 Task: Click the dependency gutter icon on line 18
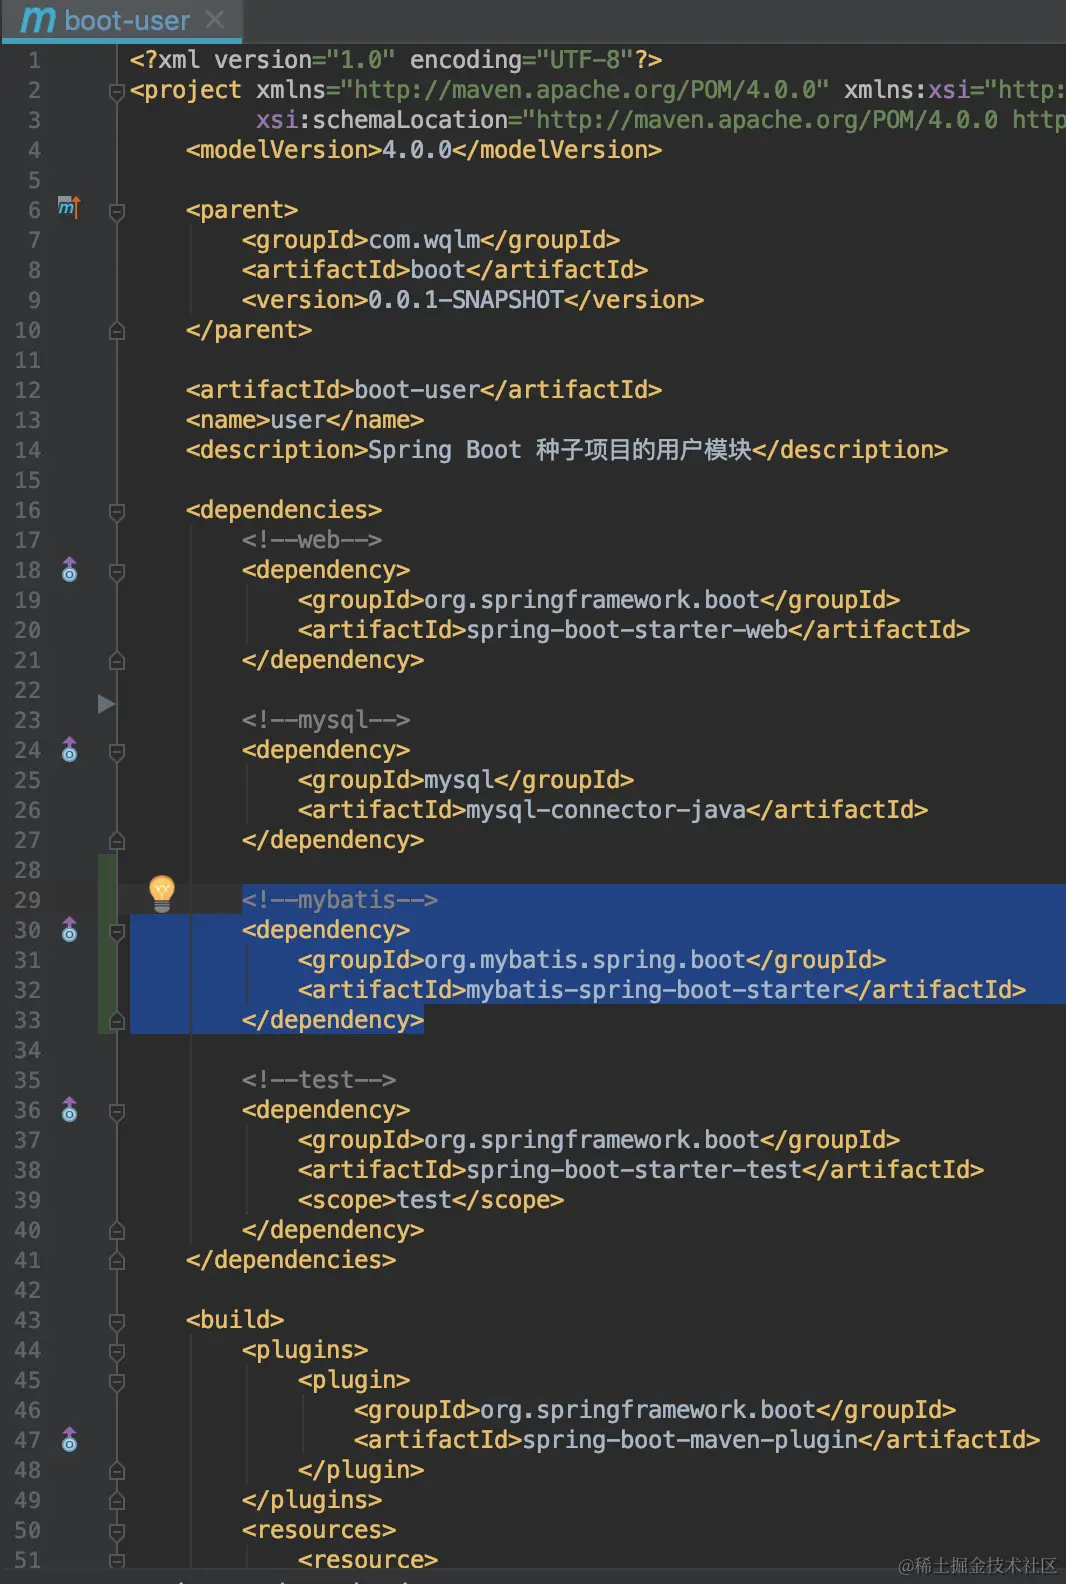pos(69,570)
